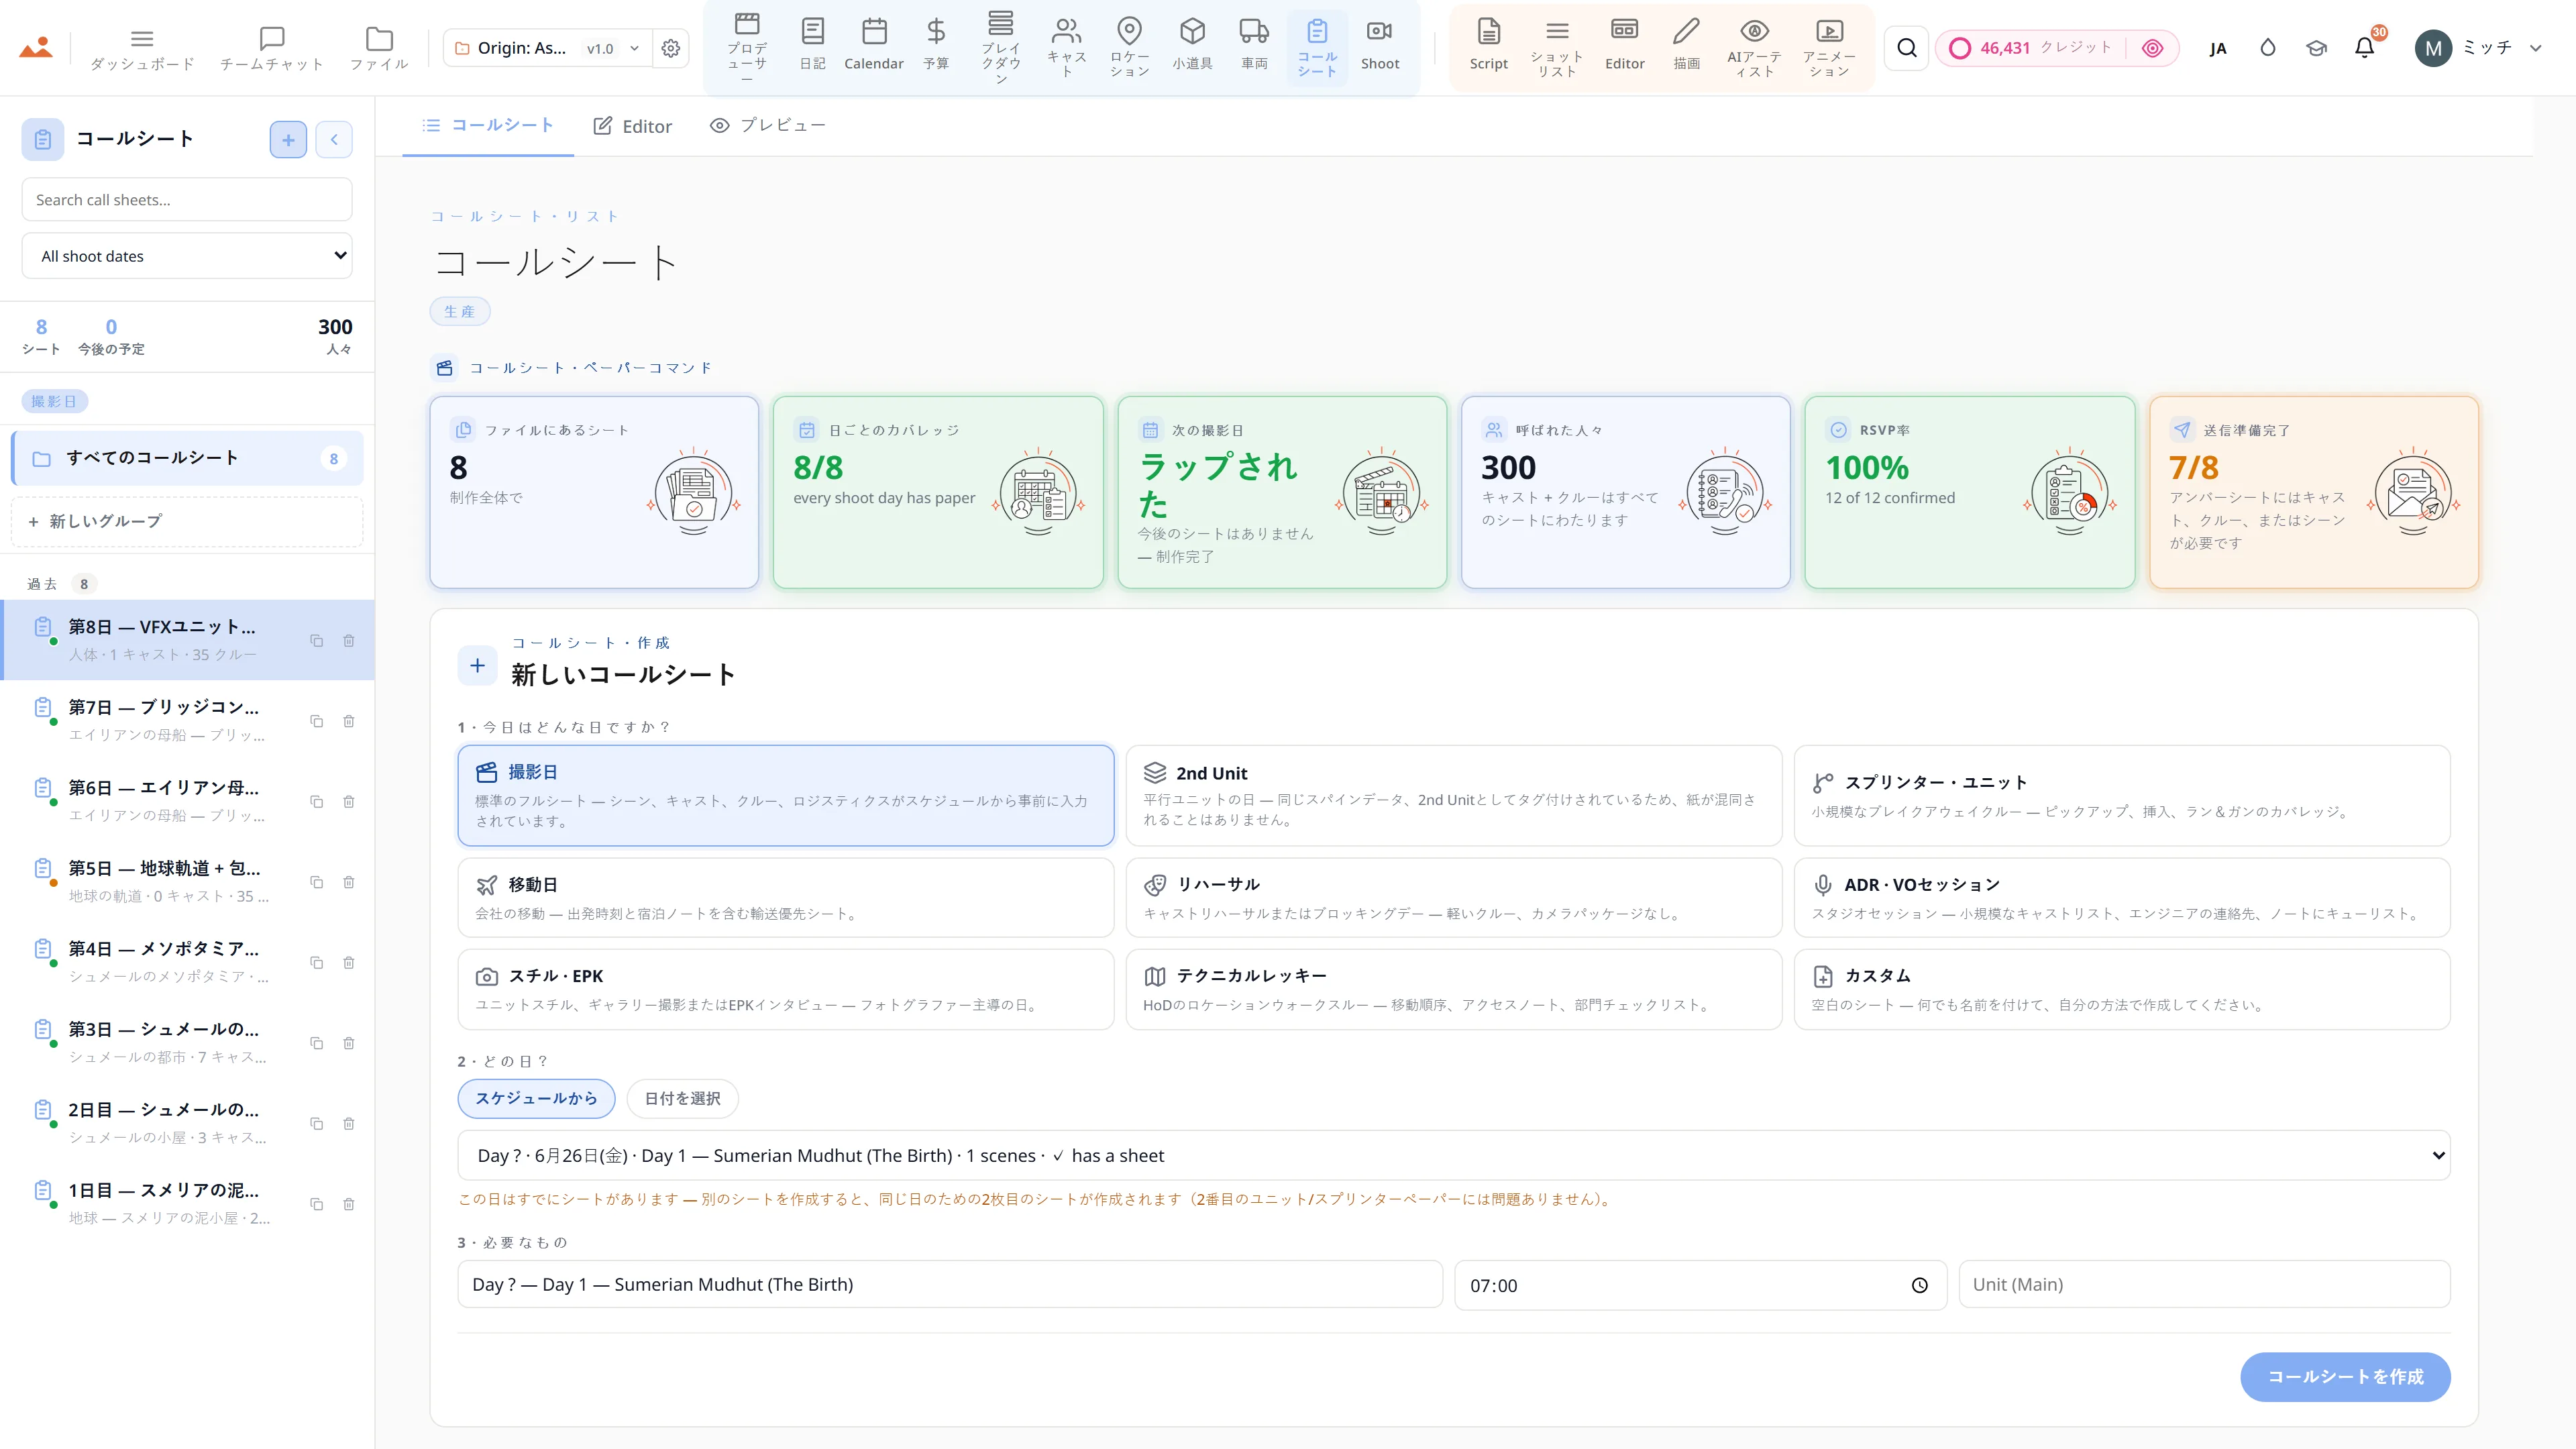Image resolution: width=2576 pixels, height=1449 pixels.
Task: Open the ブレイクダウン toolbar icon
Action: [x=1001, y=23]
